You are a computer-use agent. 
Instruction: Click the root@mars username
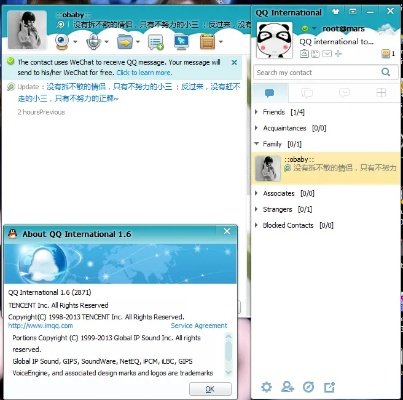click(x=343, y=29)
